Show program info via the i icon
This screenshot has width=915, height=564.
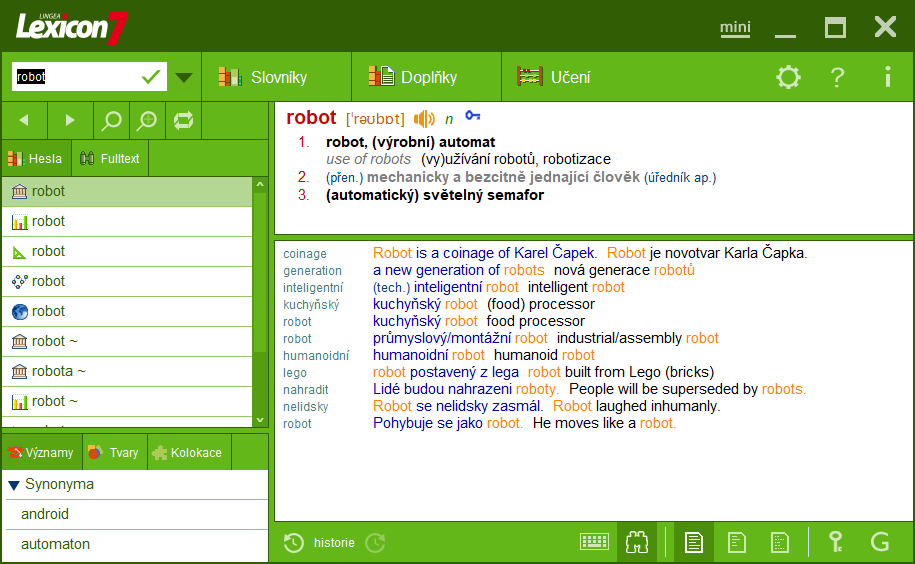pos(887,77)
